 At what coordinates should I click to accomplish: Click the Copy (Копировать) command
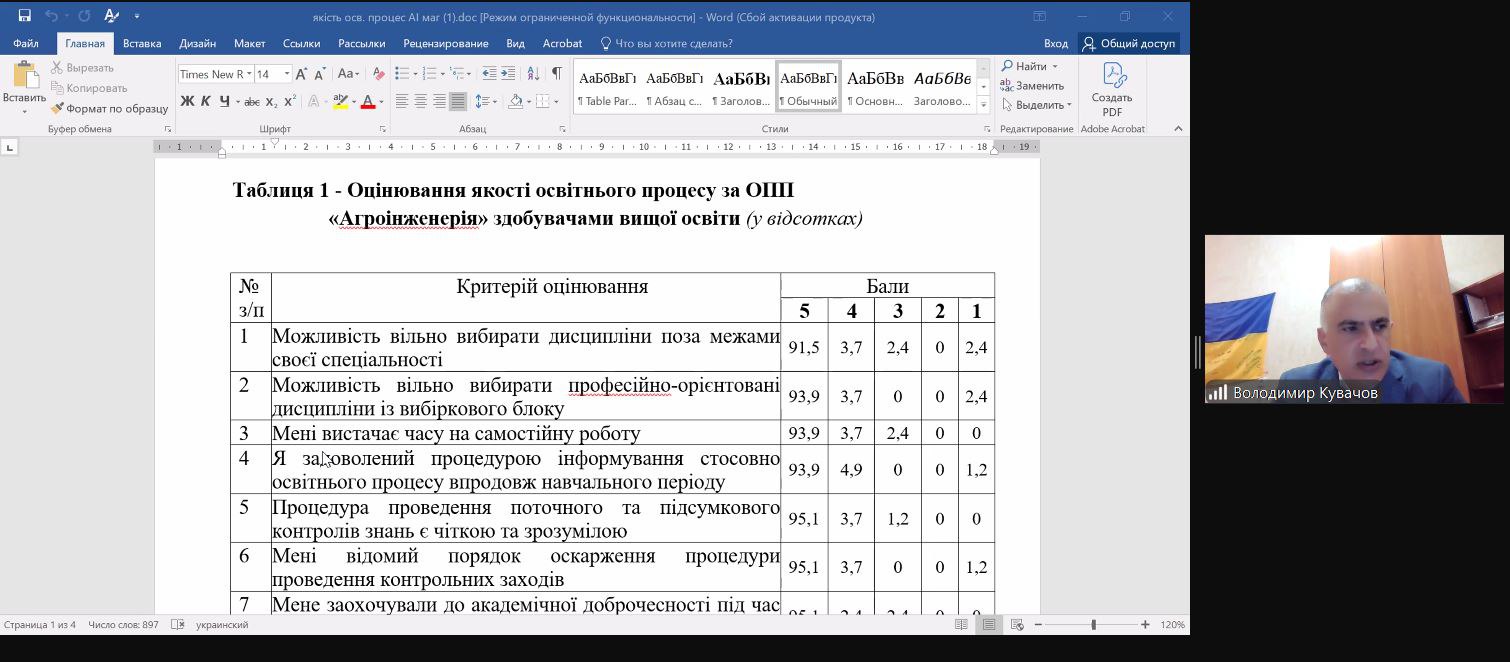89,88
